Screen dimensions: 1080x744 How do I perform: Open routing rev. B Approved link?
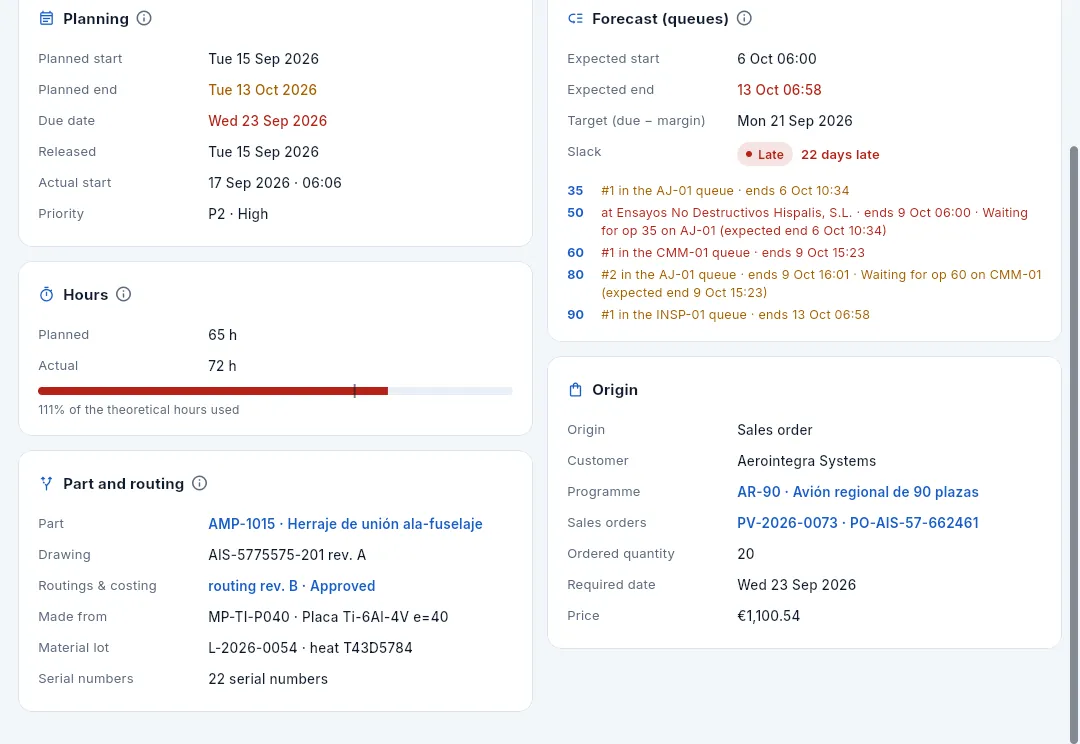click(291, 586)
